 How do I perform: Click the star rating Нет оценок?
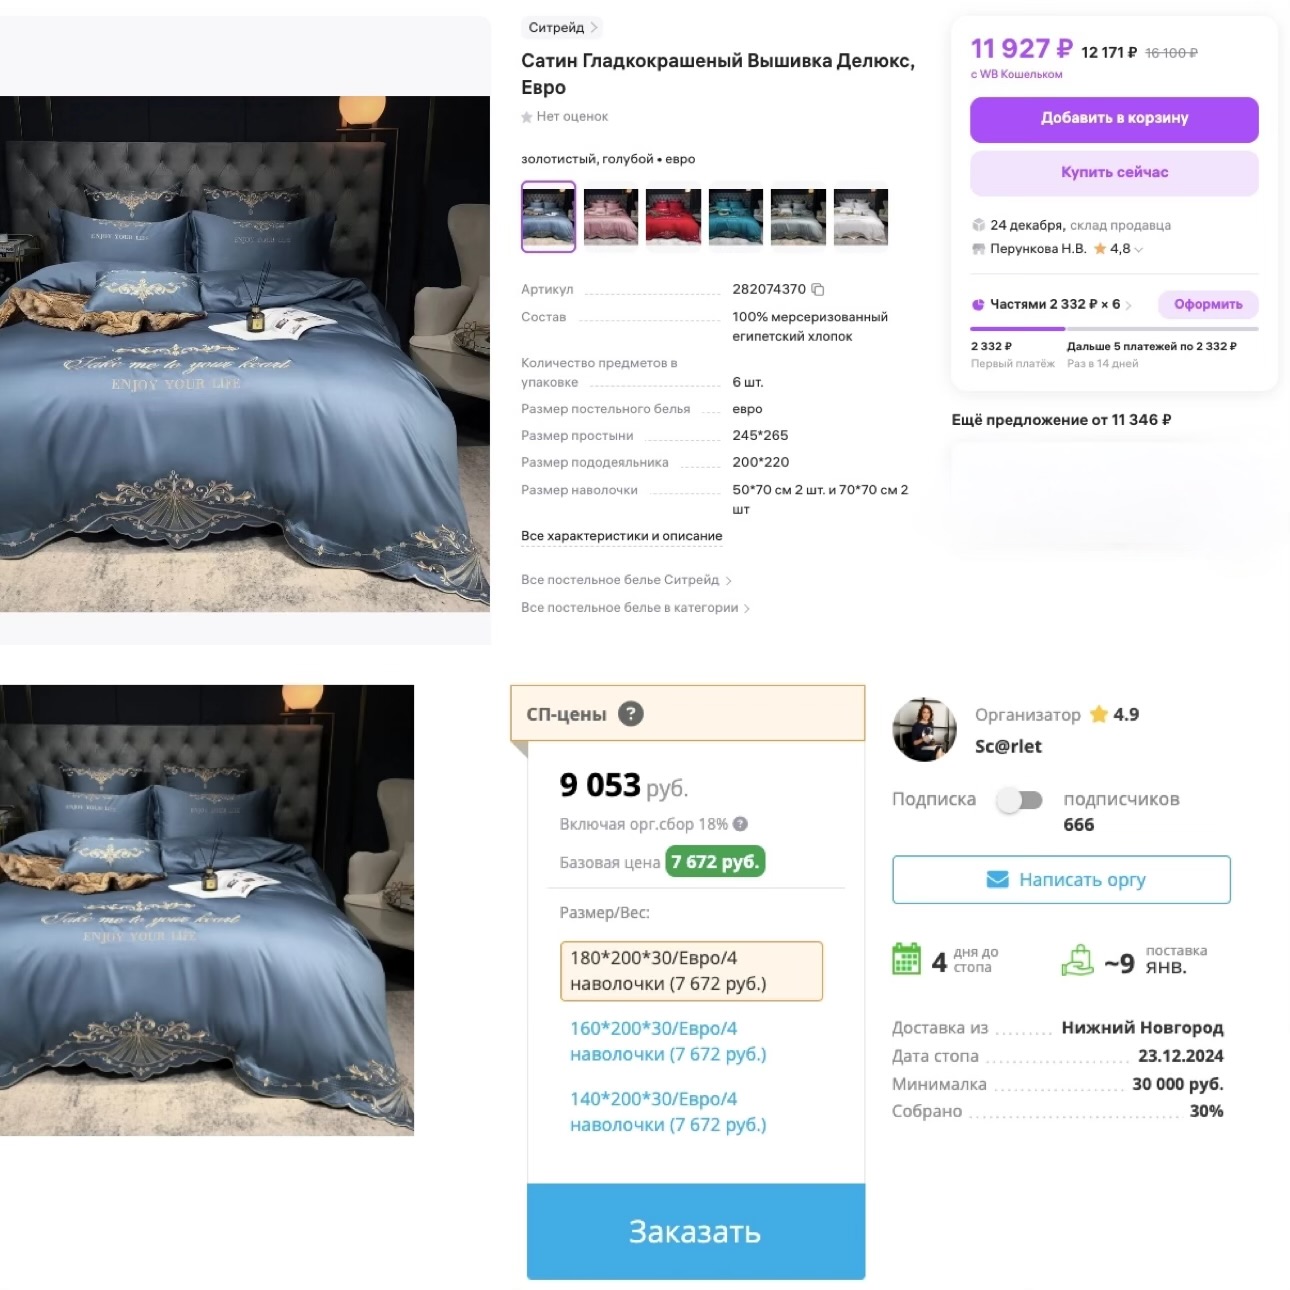(565, 116)
